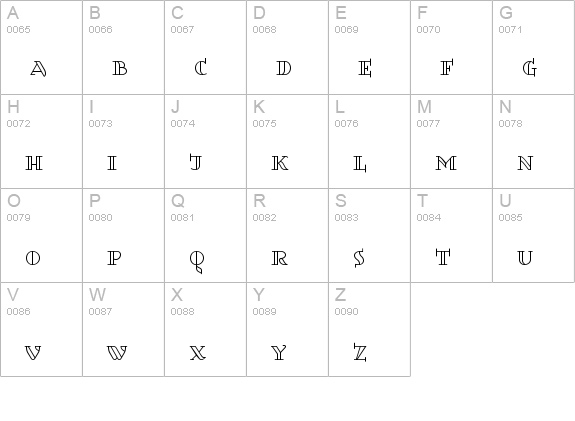Select the glyph cell for letter A
Image resolution: width=575 pixels, height=421 pixels.
coord(41,47)
